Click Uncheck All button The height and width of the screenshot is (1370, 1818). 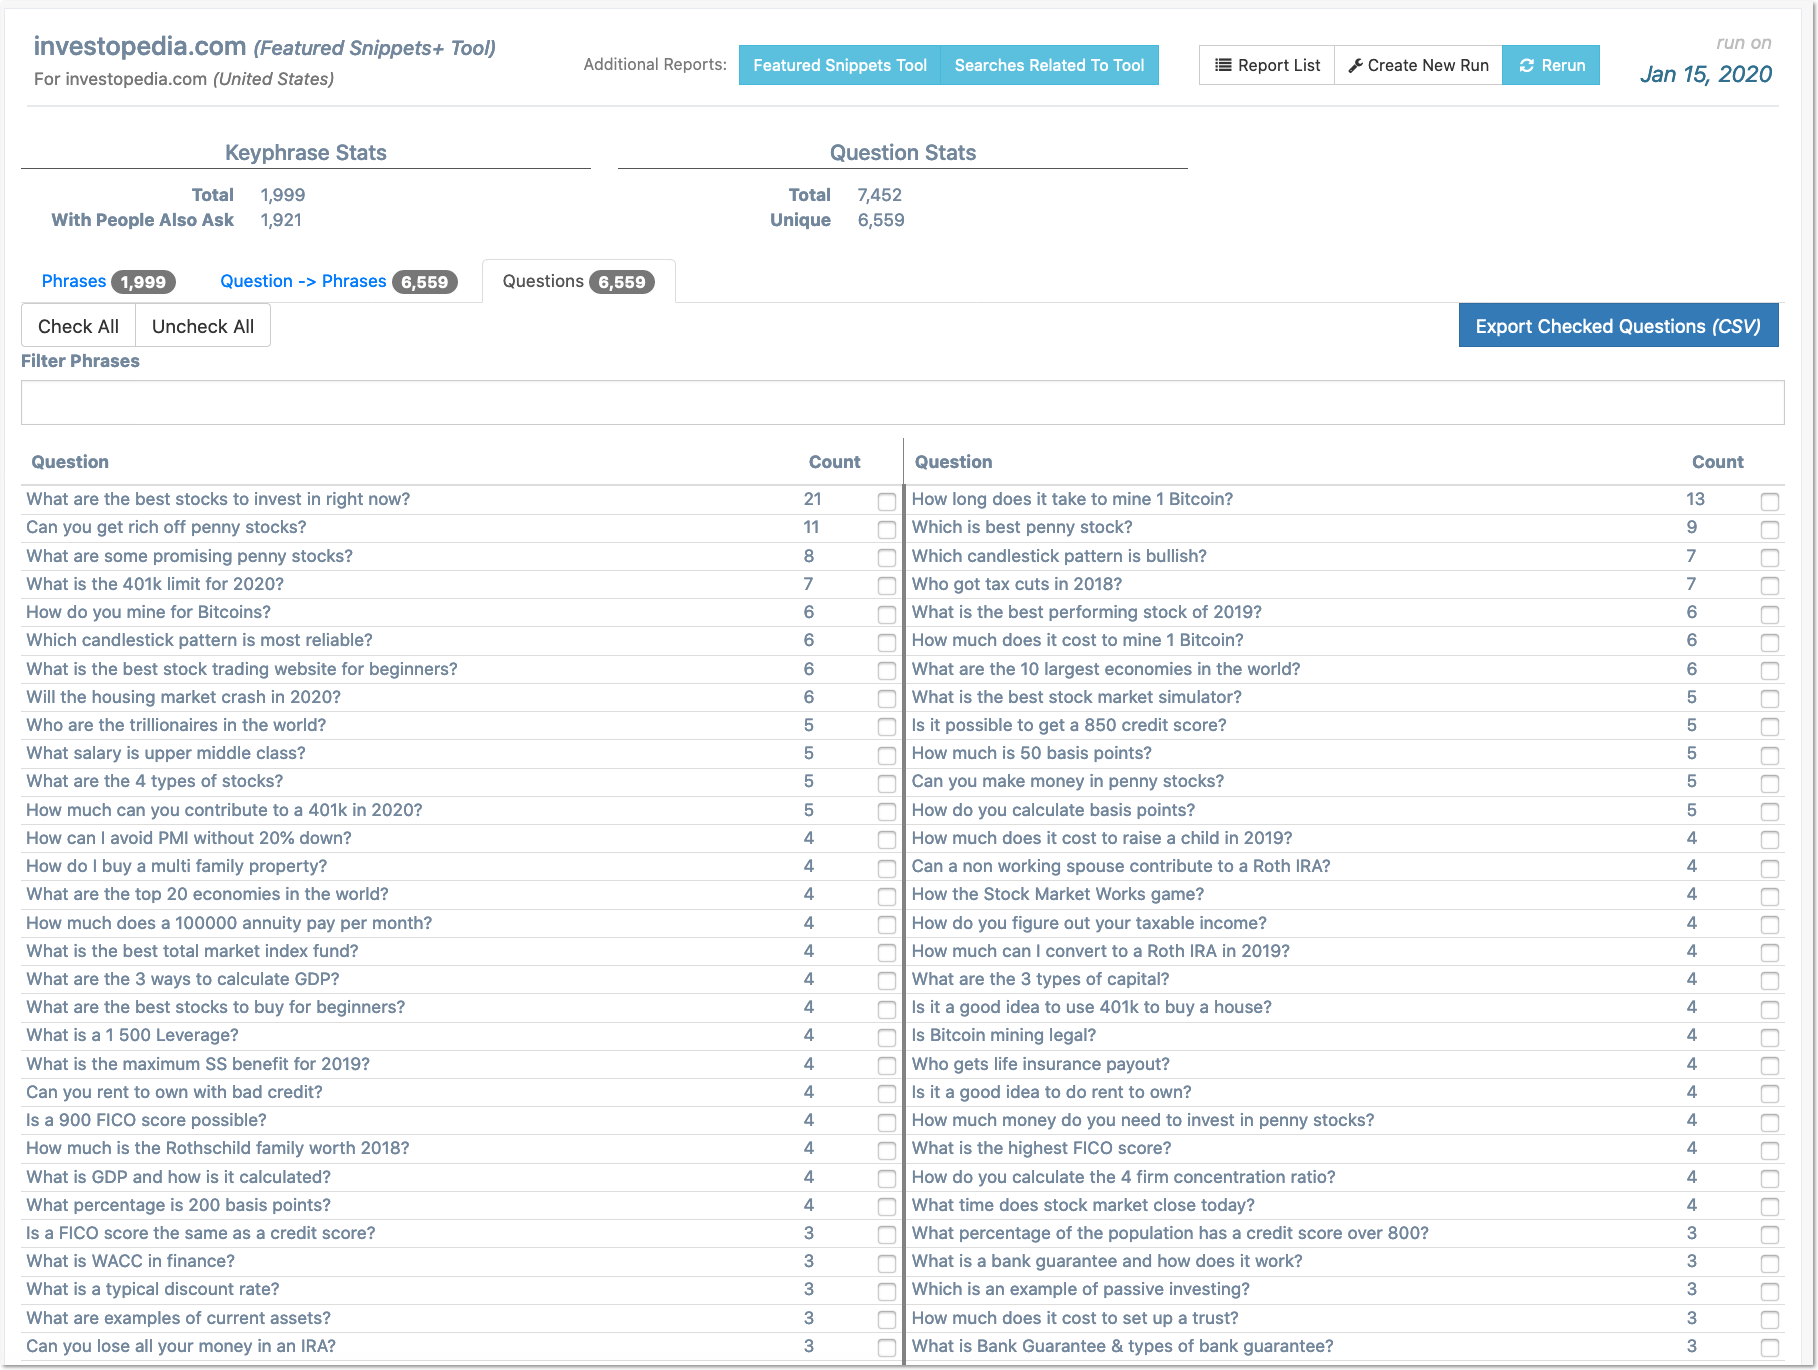pos(203,326)
